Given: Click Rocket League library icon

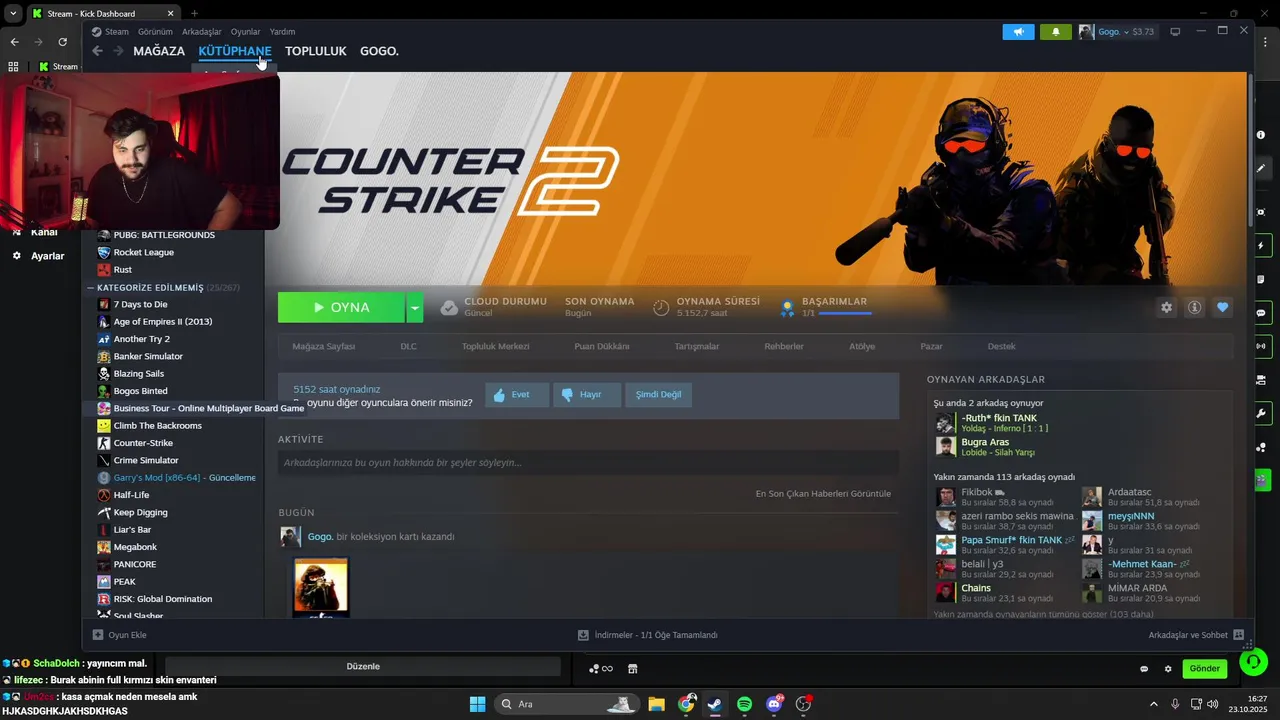Looking at the screenshot, I should click(104, 252).
